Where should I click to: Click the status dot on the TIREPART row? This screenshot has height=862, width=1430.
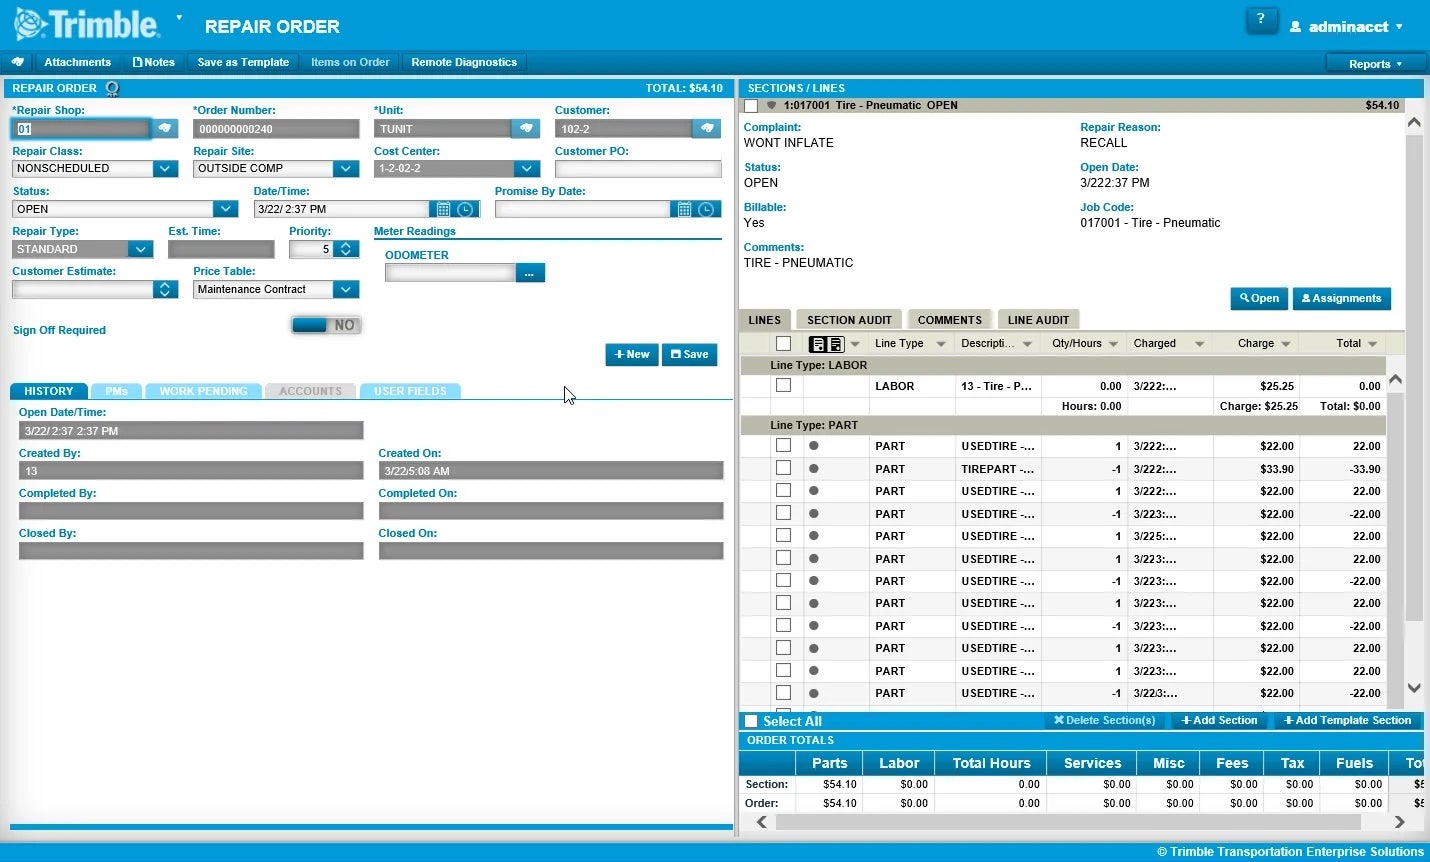click(814, 468)
